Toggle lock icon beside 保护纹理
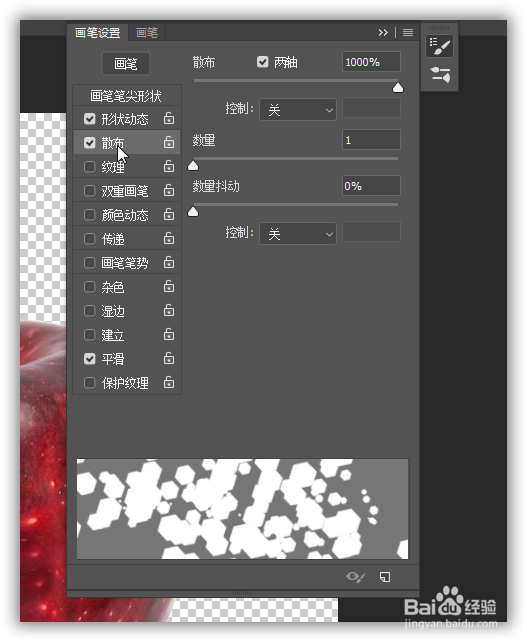This screenshot has height=642, width=527. [169, 382]
